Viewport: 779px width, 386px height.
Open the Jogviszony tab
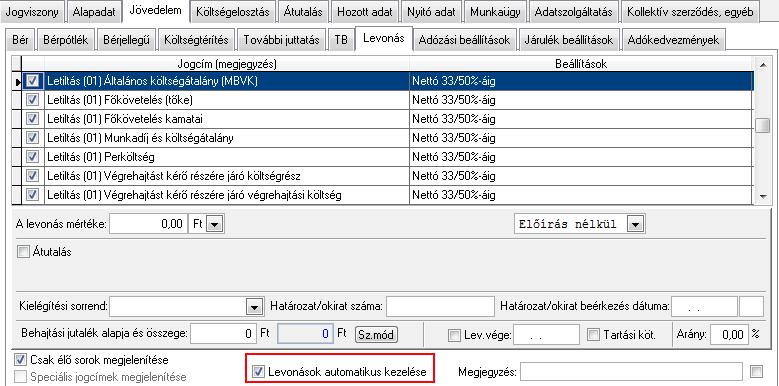click(x=32, y=11)
